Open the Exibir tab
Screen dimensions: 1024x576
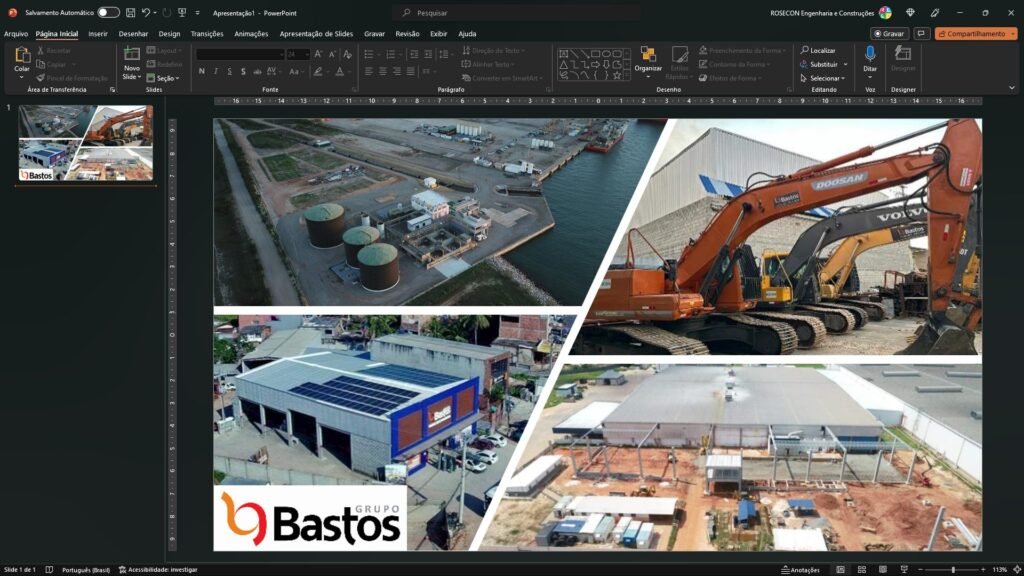(x=438, y=33)
